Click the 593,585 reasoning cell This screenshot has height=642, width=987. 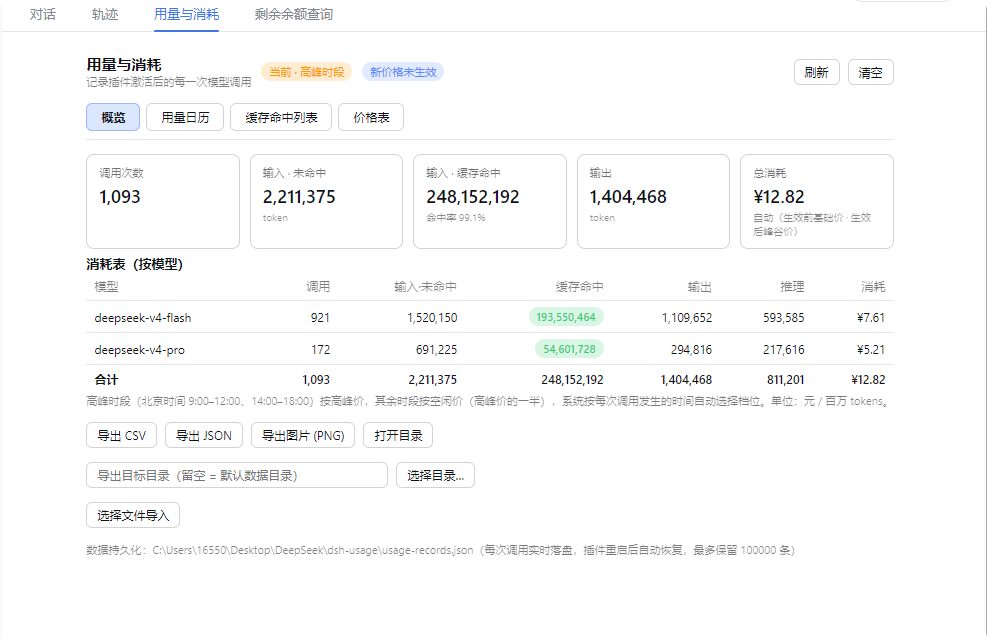click(784, 318)
